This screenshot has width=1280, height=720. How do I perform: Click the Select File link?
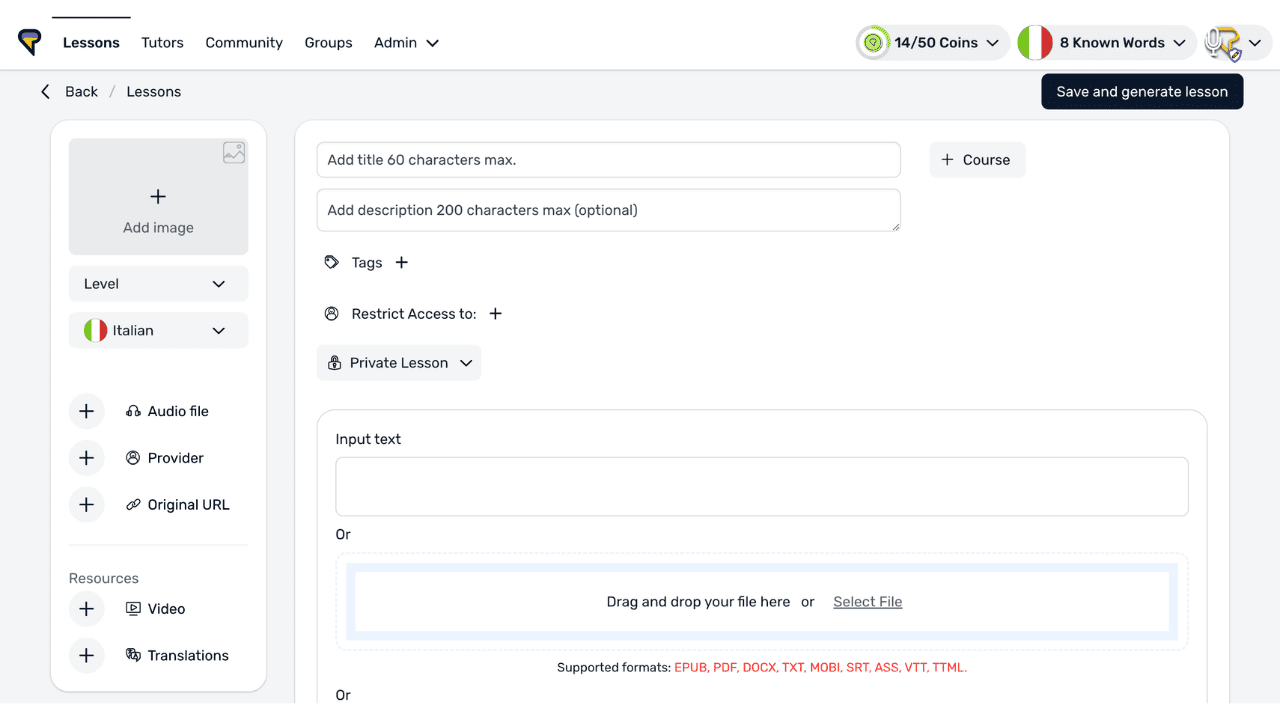point(867,602)
